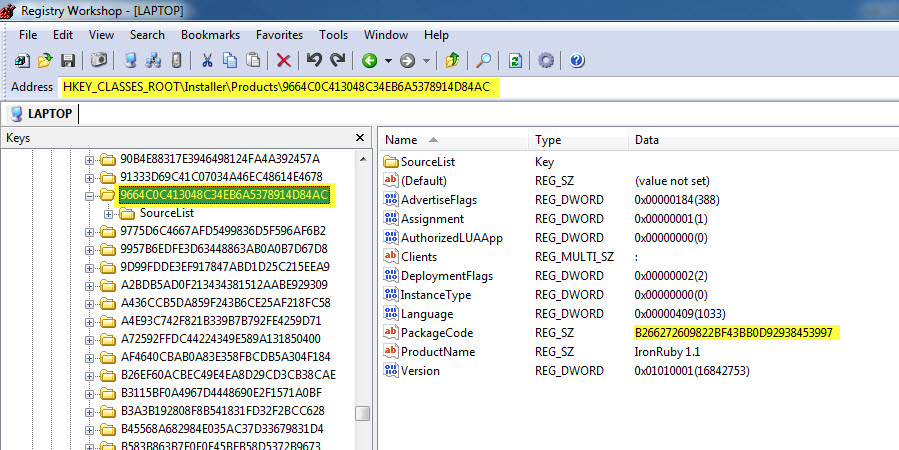This screenshot has height=450, width=899.
Task: Expand the SourceList subkey in tree
Action: pyautogui.click(x=108, y=214)
